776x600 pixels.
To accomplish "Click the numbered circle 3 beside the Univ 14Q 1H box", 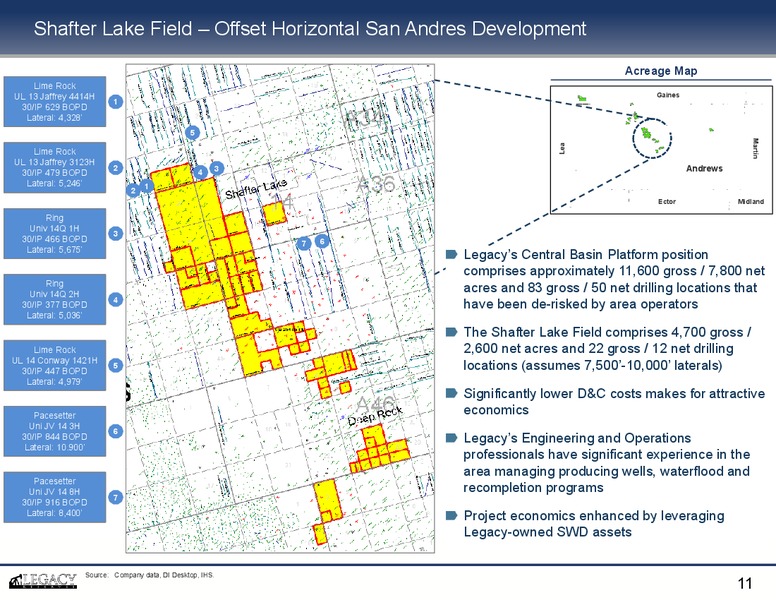I will 115,234.
